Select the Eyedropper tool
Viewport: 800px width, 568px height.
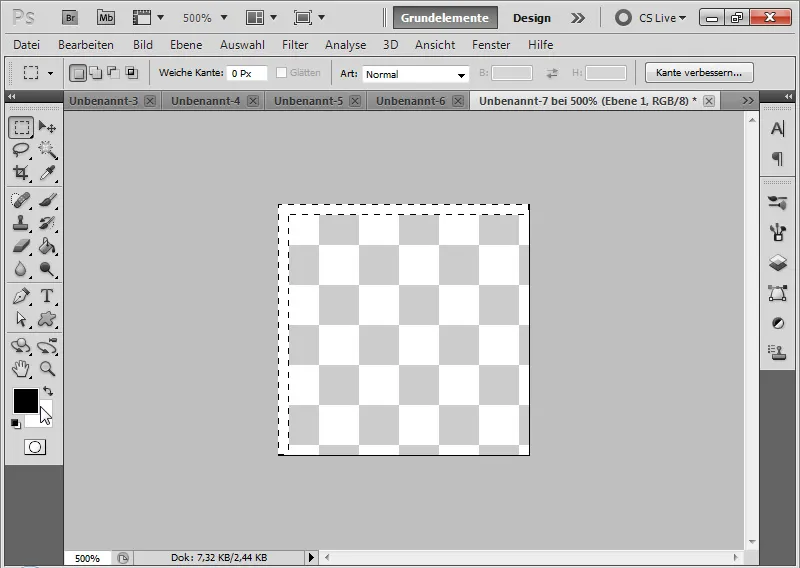(x=47, y=173)
